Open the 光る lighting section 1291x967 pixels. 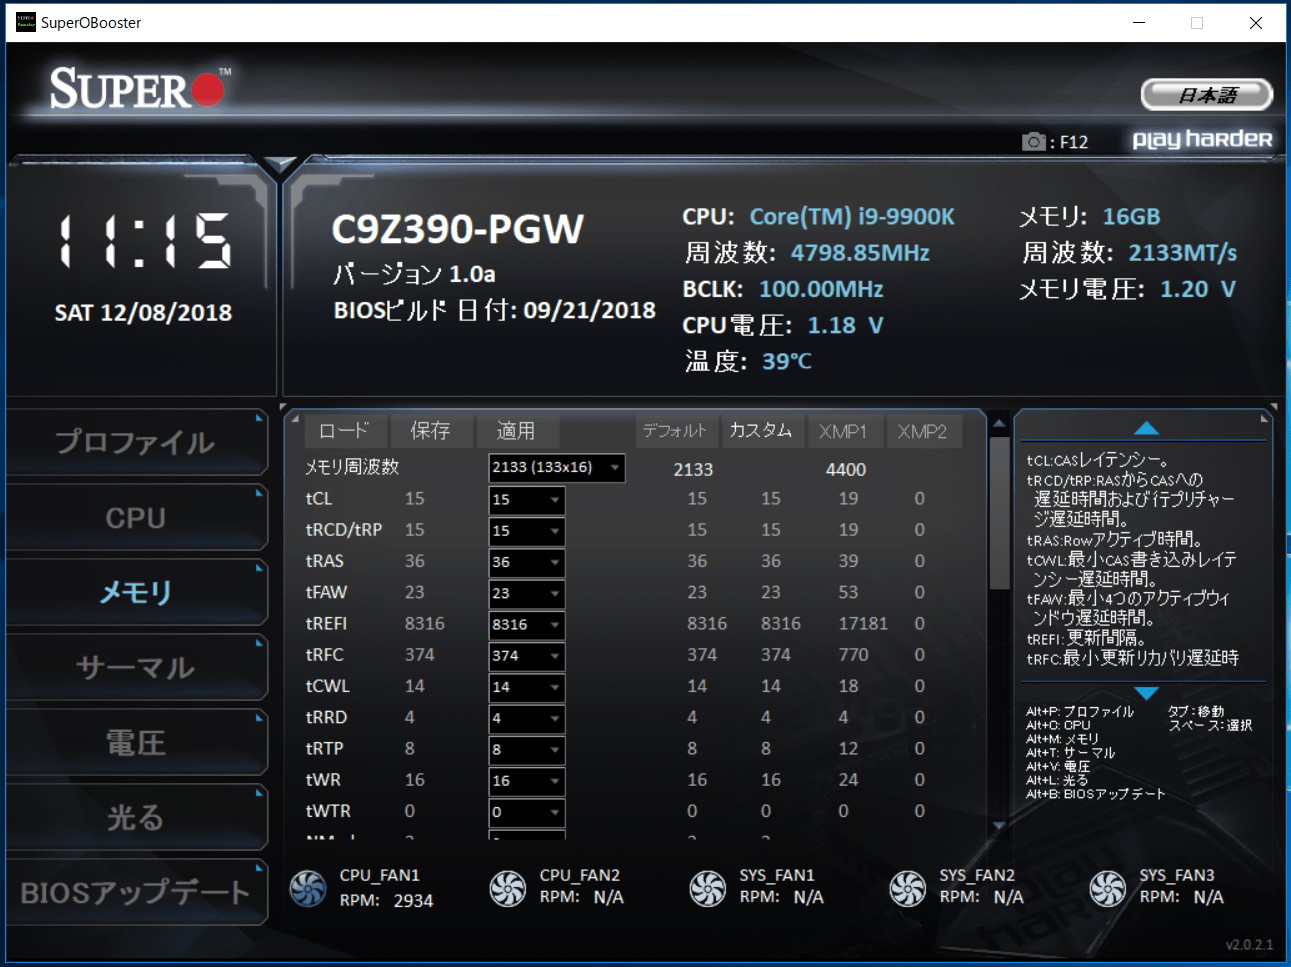coord(136,817)
